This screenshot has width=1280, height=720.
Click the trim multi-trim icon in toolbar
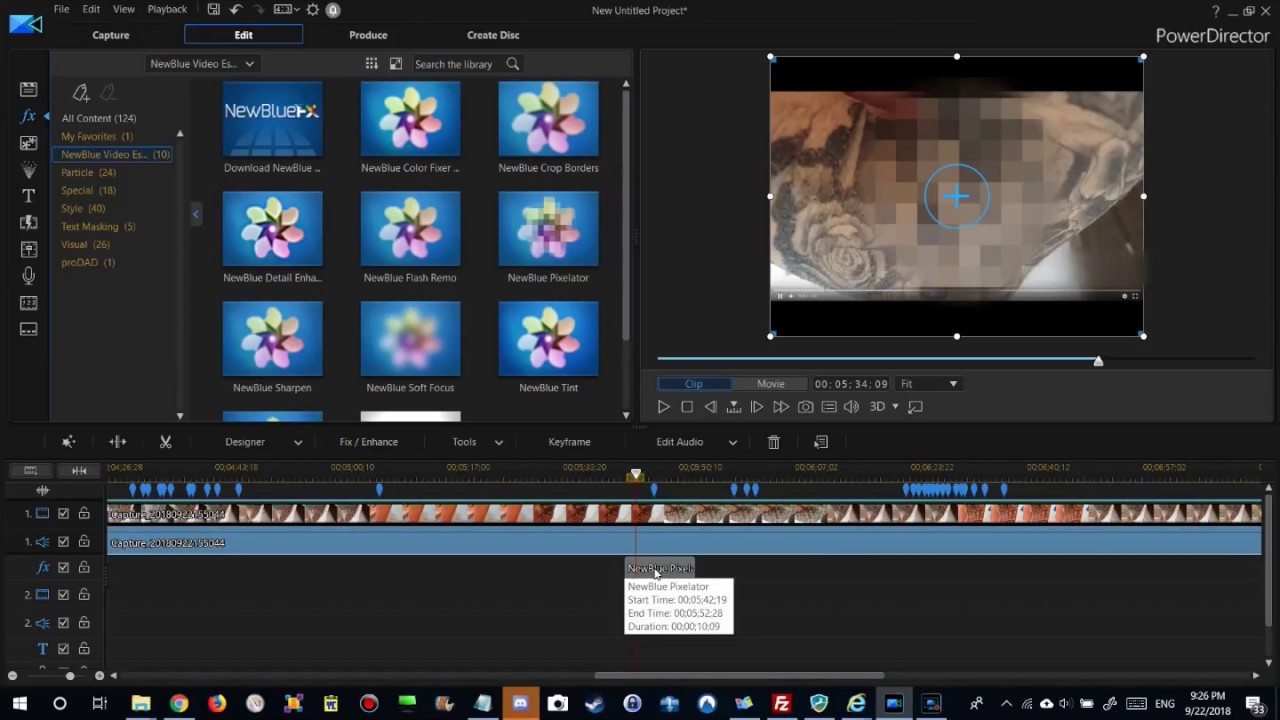[x=117, y=441]
